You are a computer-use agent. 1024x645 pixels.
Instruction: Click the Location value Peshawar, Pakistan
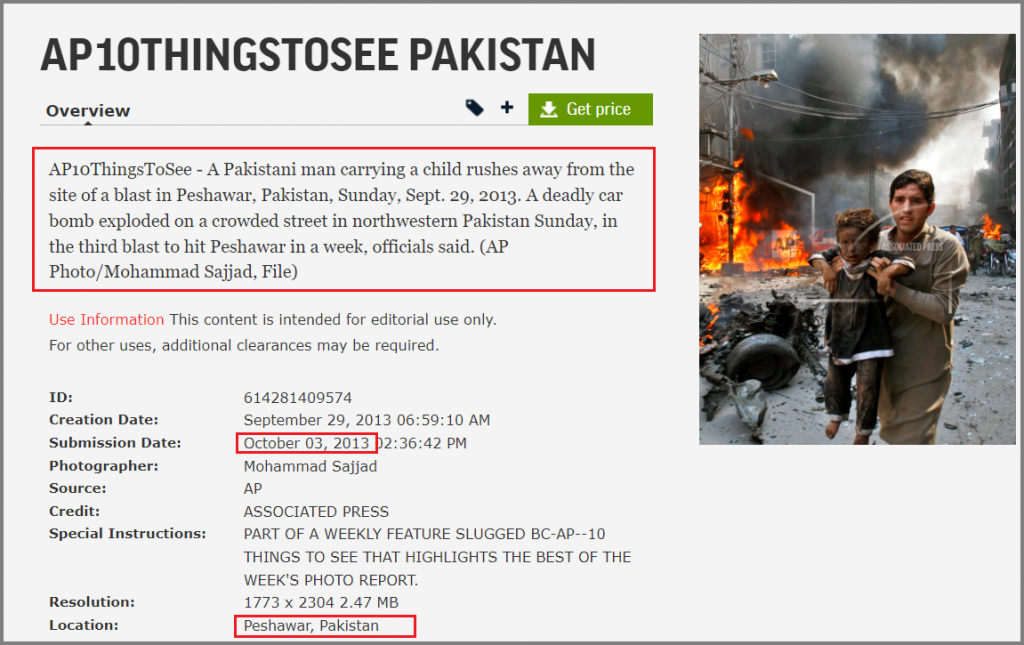coord(311,625)
